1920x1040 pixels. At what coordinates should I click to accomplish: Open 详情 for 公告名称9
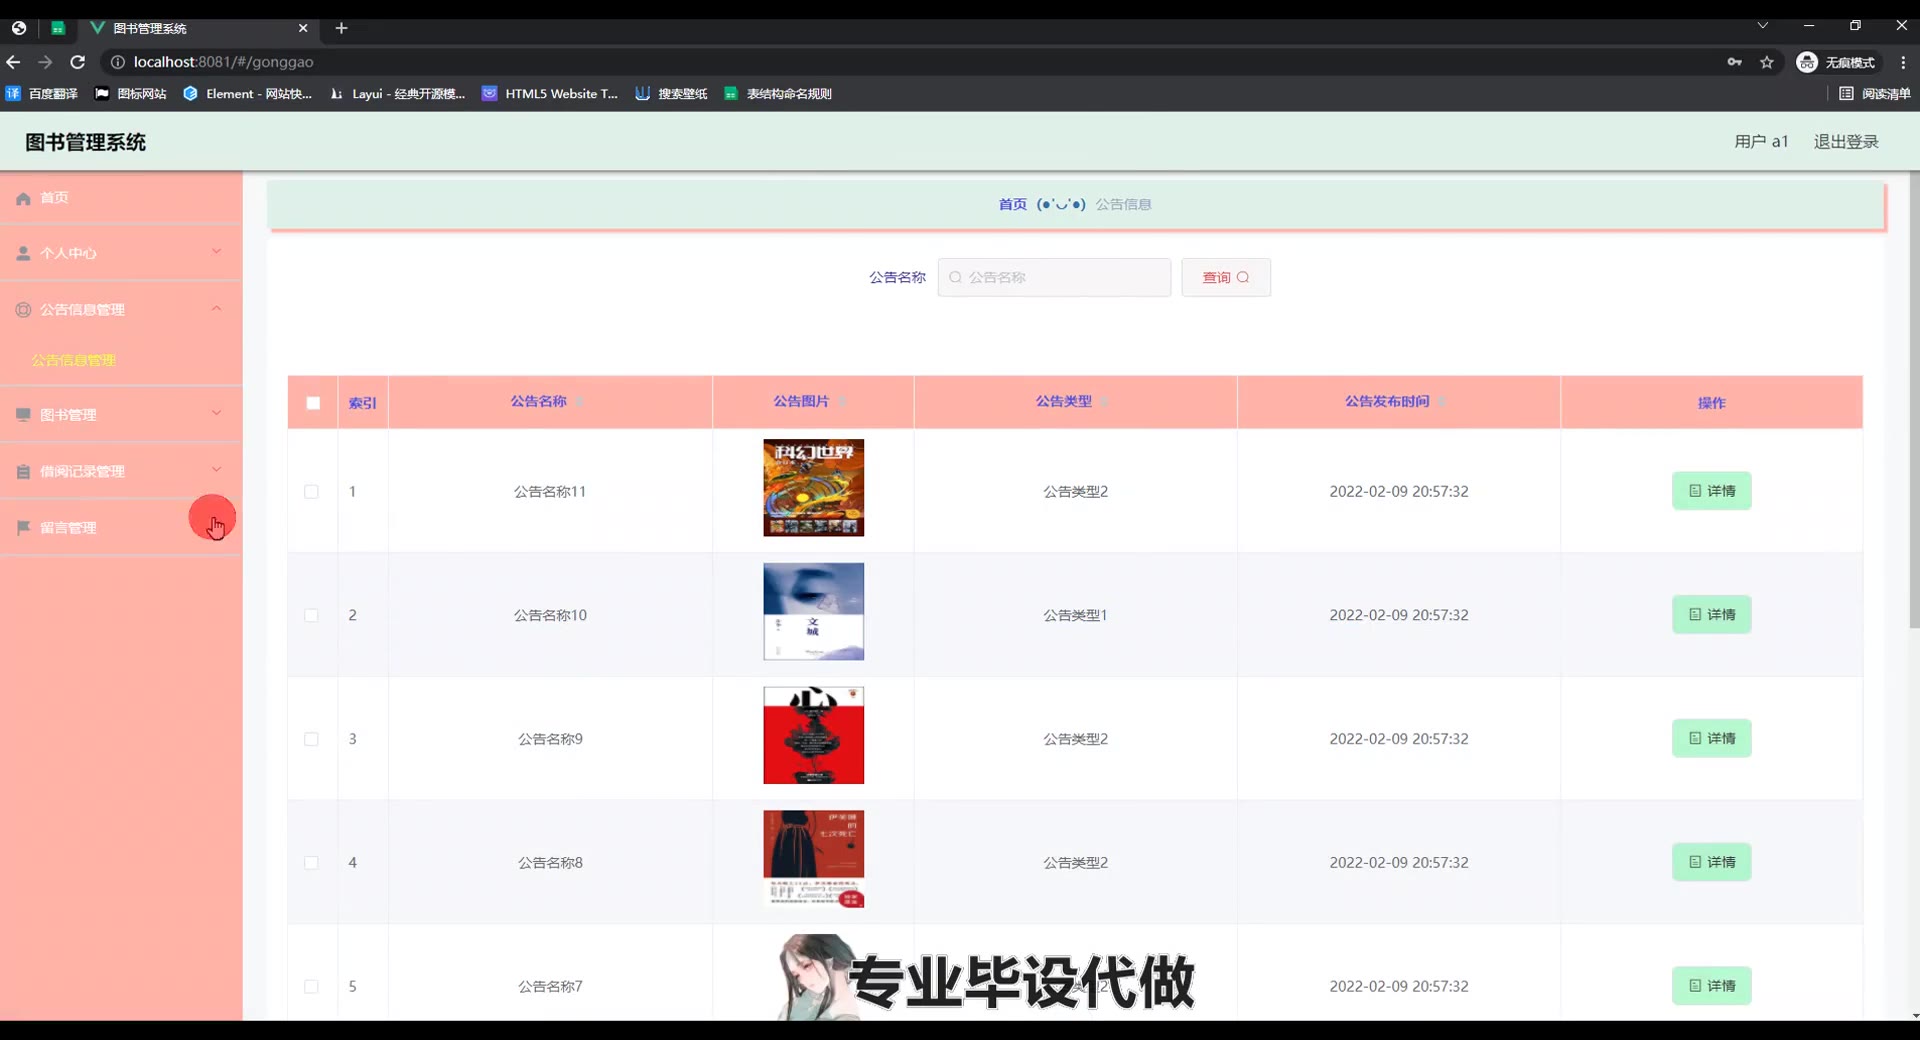pyautogui.click(x=1711, y=739)
